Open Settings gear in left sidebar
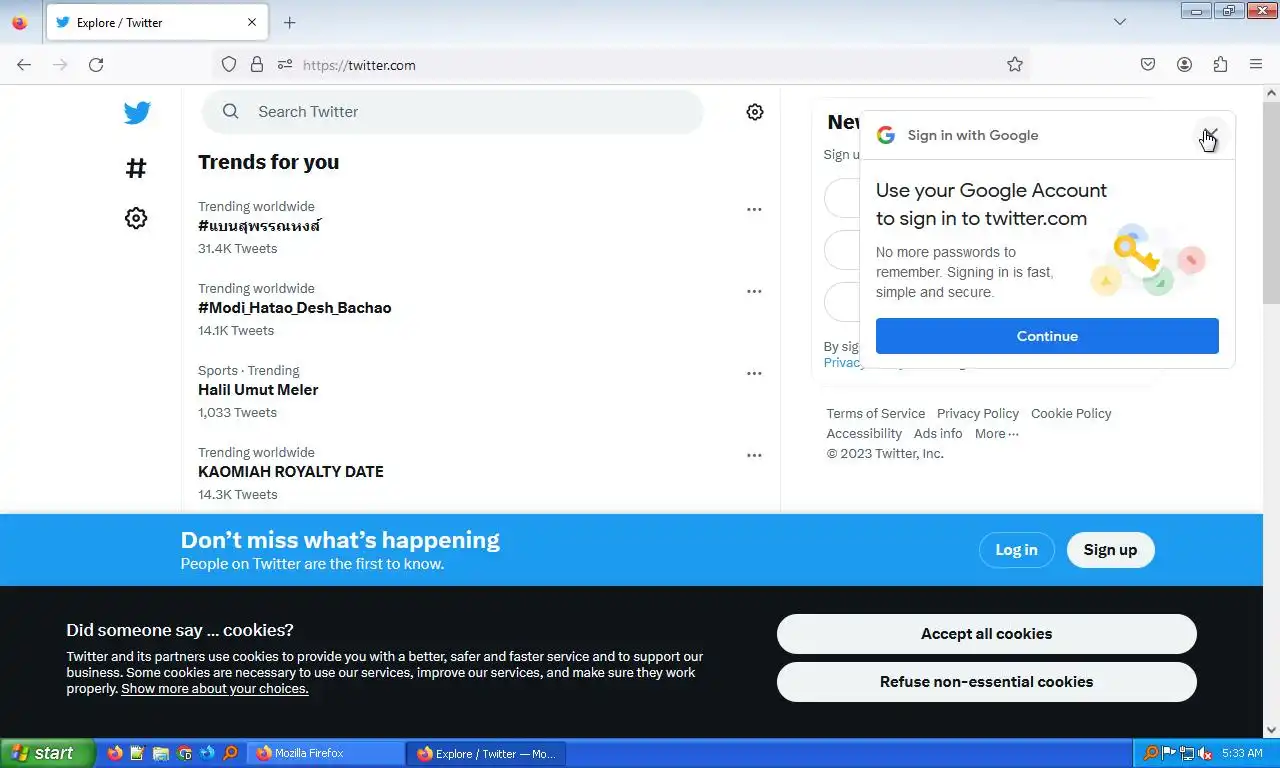Screen dimensions: 1280x768 [x=136, y=218]
